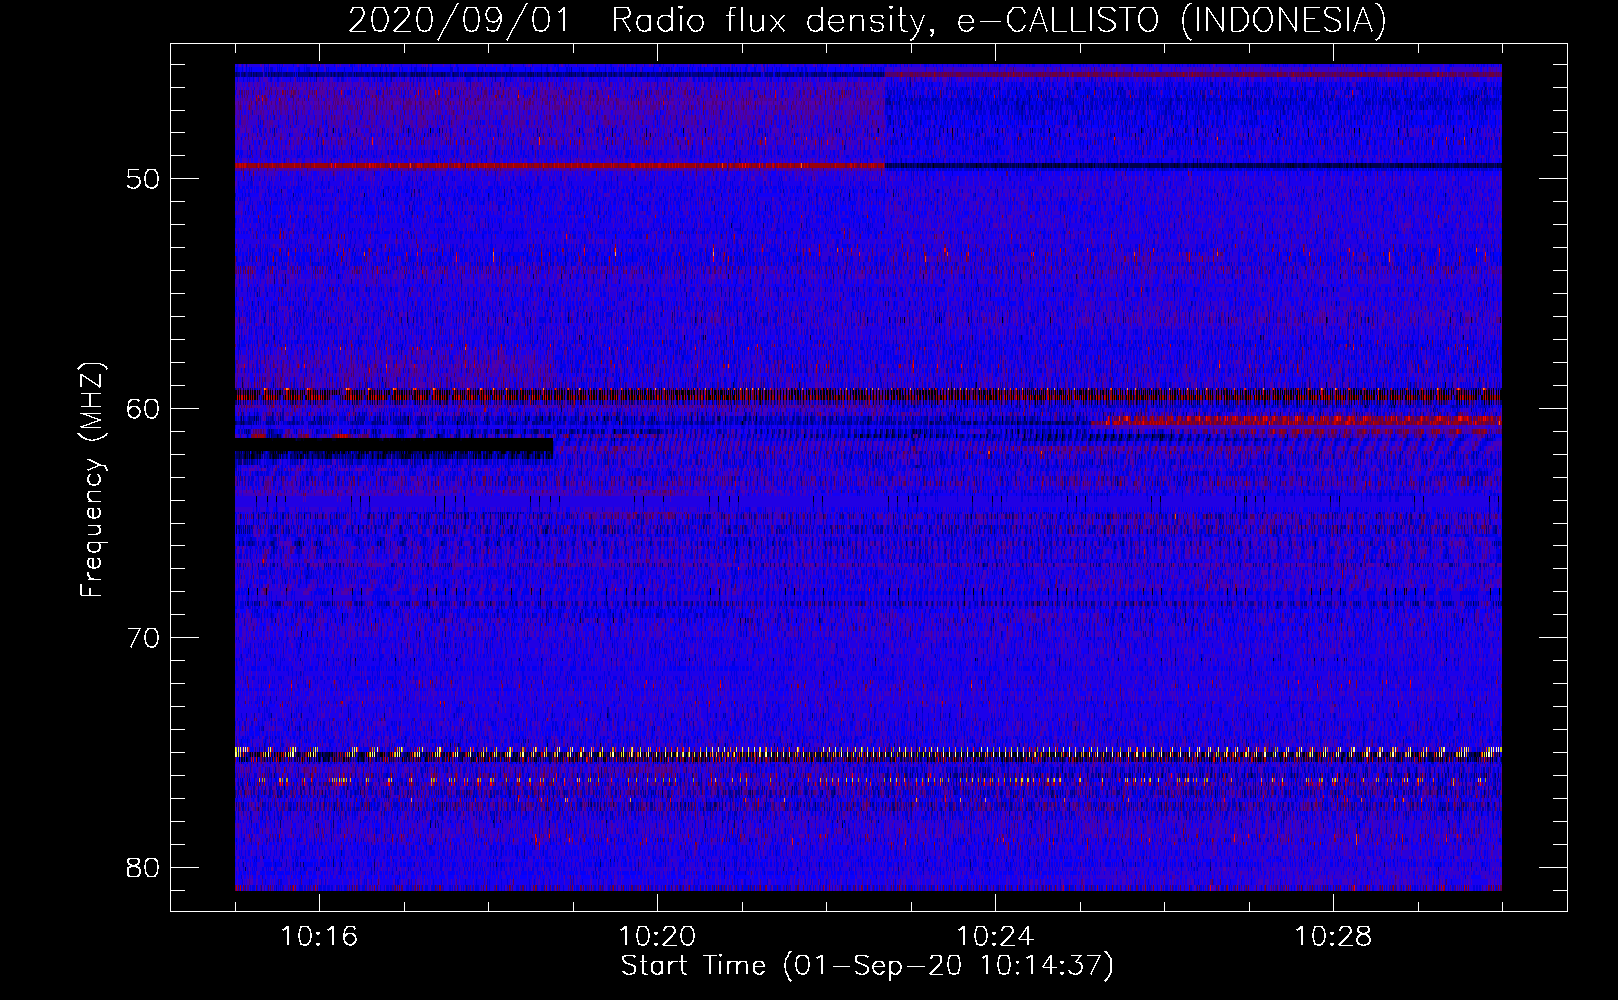The height and width of the screenshot is (1000, 1618).
Task: Click the yellow interference band near 75 MHz
Action: click(868, 752)
